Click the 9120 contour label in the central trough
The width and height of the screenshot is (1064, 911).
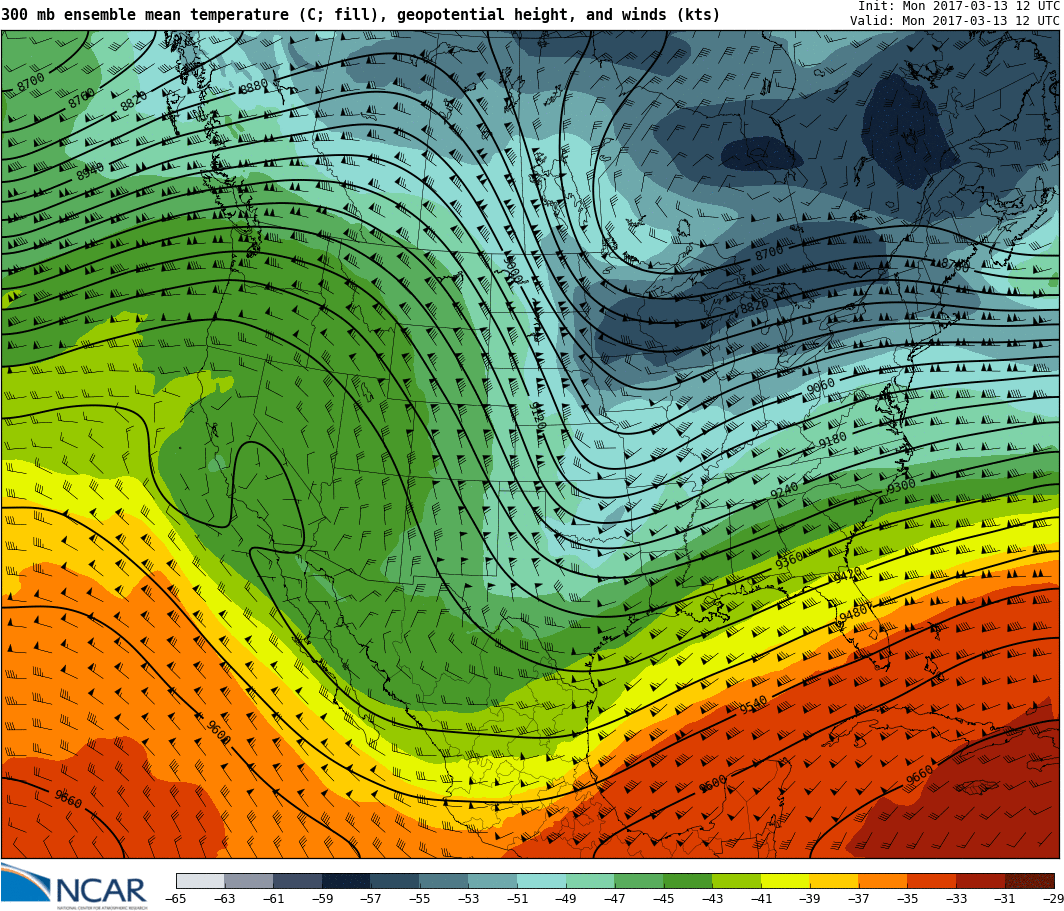tap(537, 416)
